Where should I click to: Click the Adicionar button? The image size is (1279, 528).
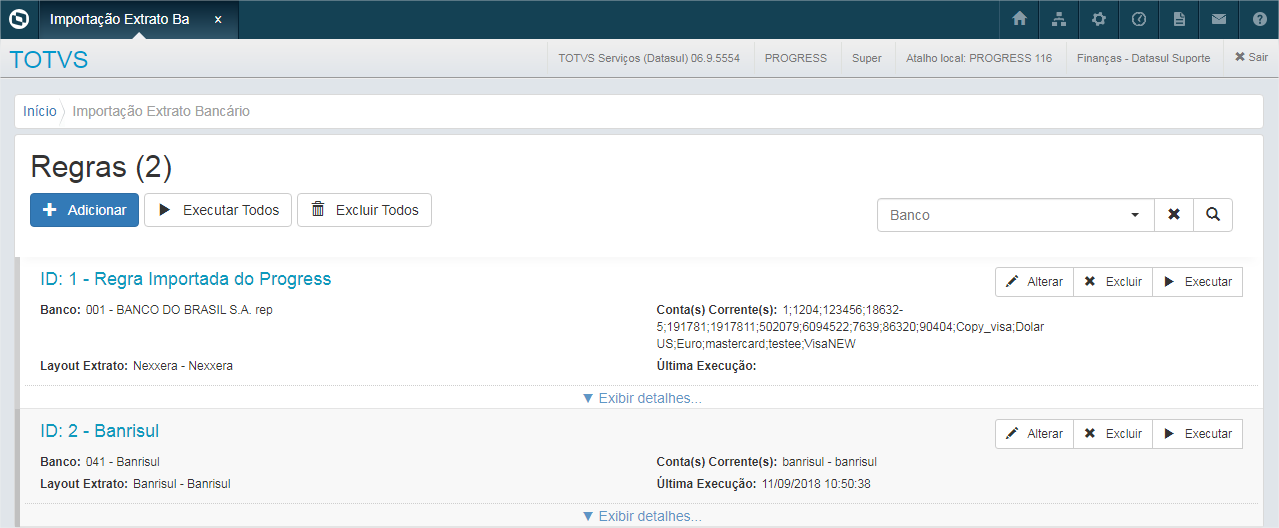click(x=84, y=210)
